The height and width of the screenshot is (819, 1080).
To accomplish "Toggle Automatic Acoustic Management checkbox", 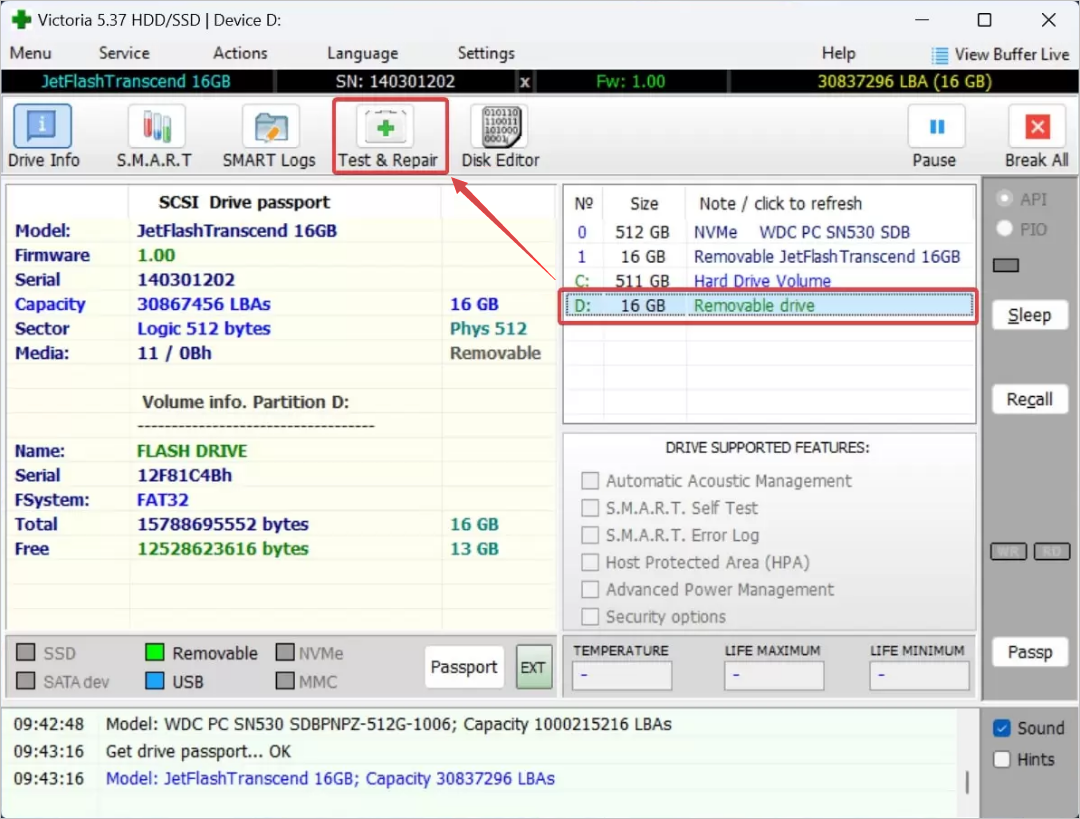I will coord(590,480).
